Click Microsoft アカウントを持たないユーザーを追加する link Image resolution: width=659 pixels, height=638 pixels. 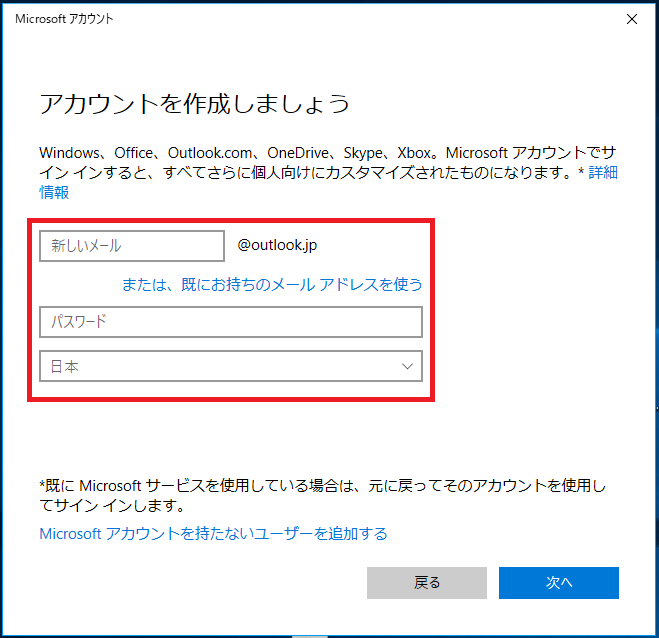coord(214,534)
